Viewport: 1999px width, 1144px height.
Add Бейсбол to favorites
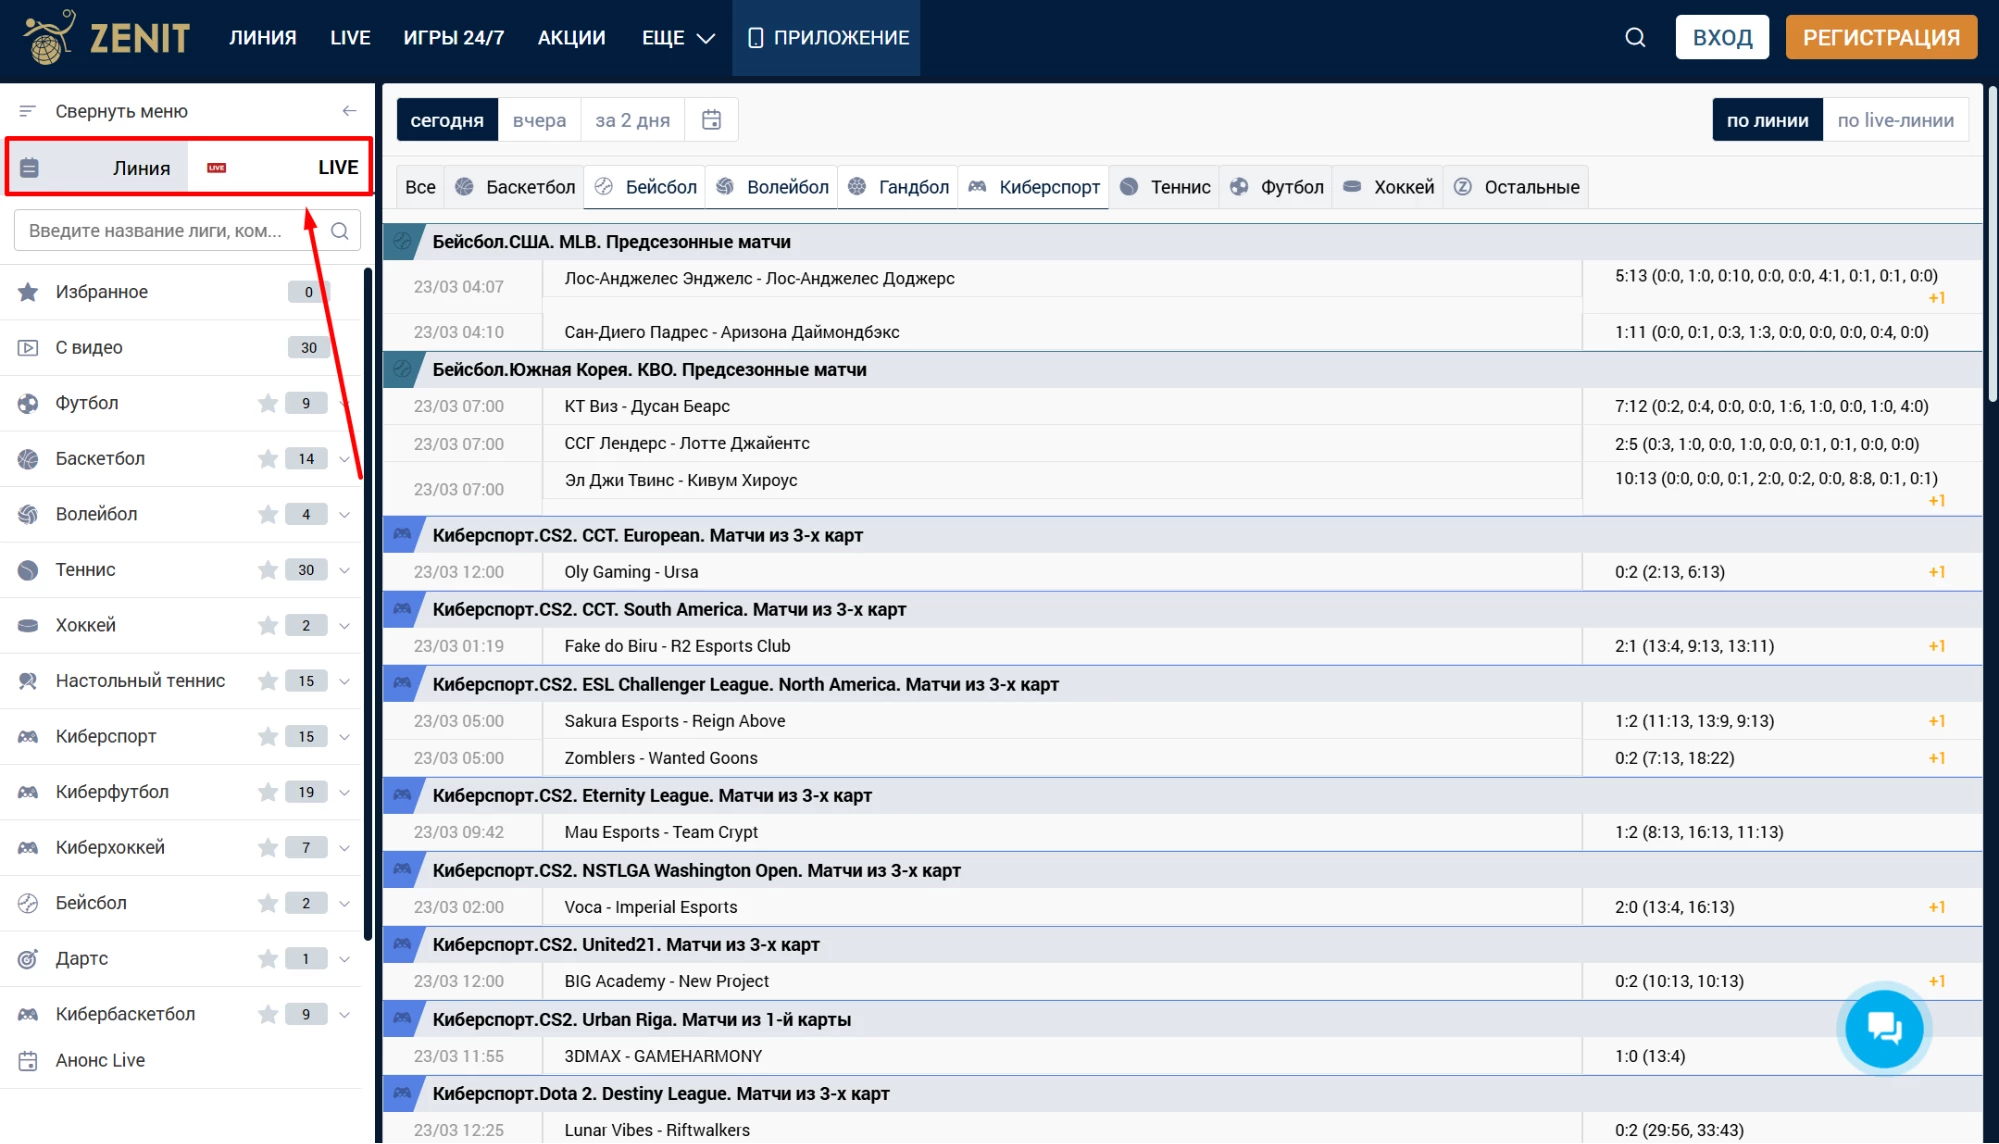tap(267, 903)
